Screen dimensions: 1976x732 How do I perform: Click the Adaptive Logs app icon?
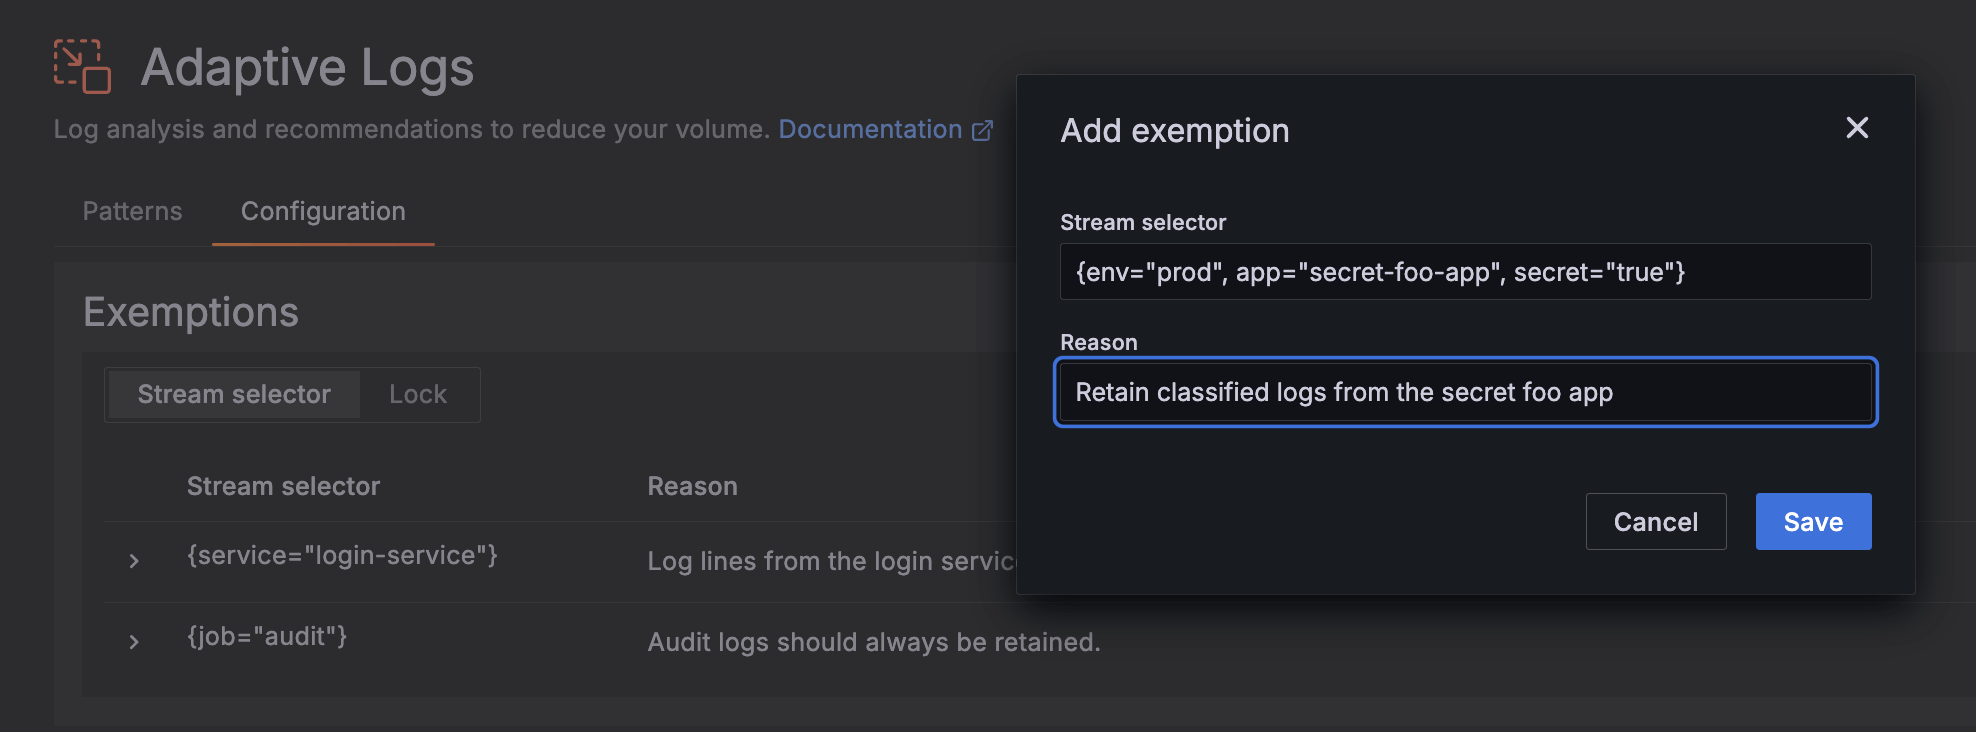[x=82, y=67]
